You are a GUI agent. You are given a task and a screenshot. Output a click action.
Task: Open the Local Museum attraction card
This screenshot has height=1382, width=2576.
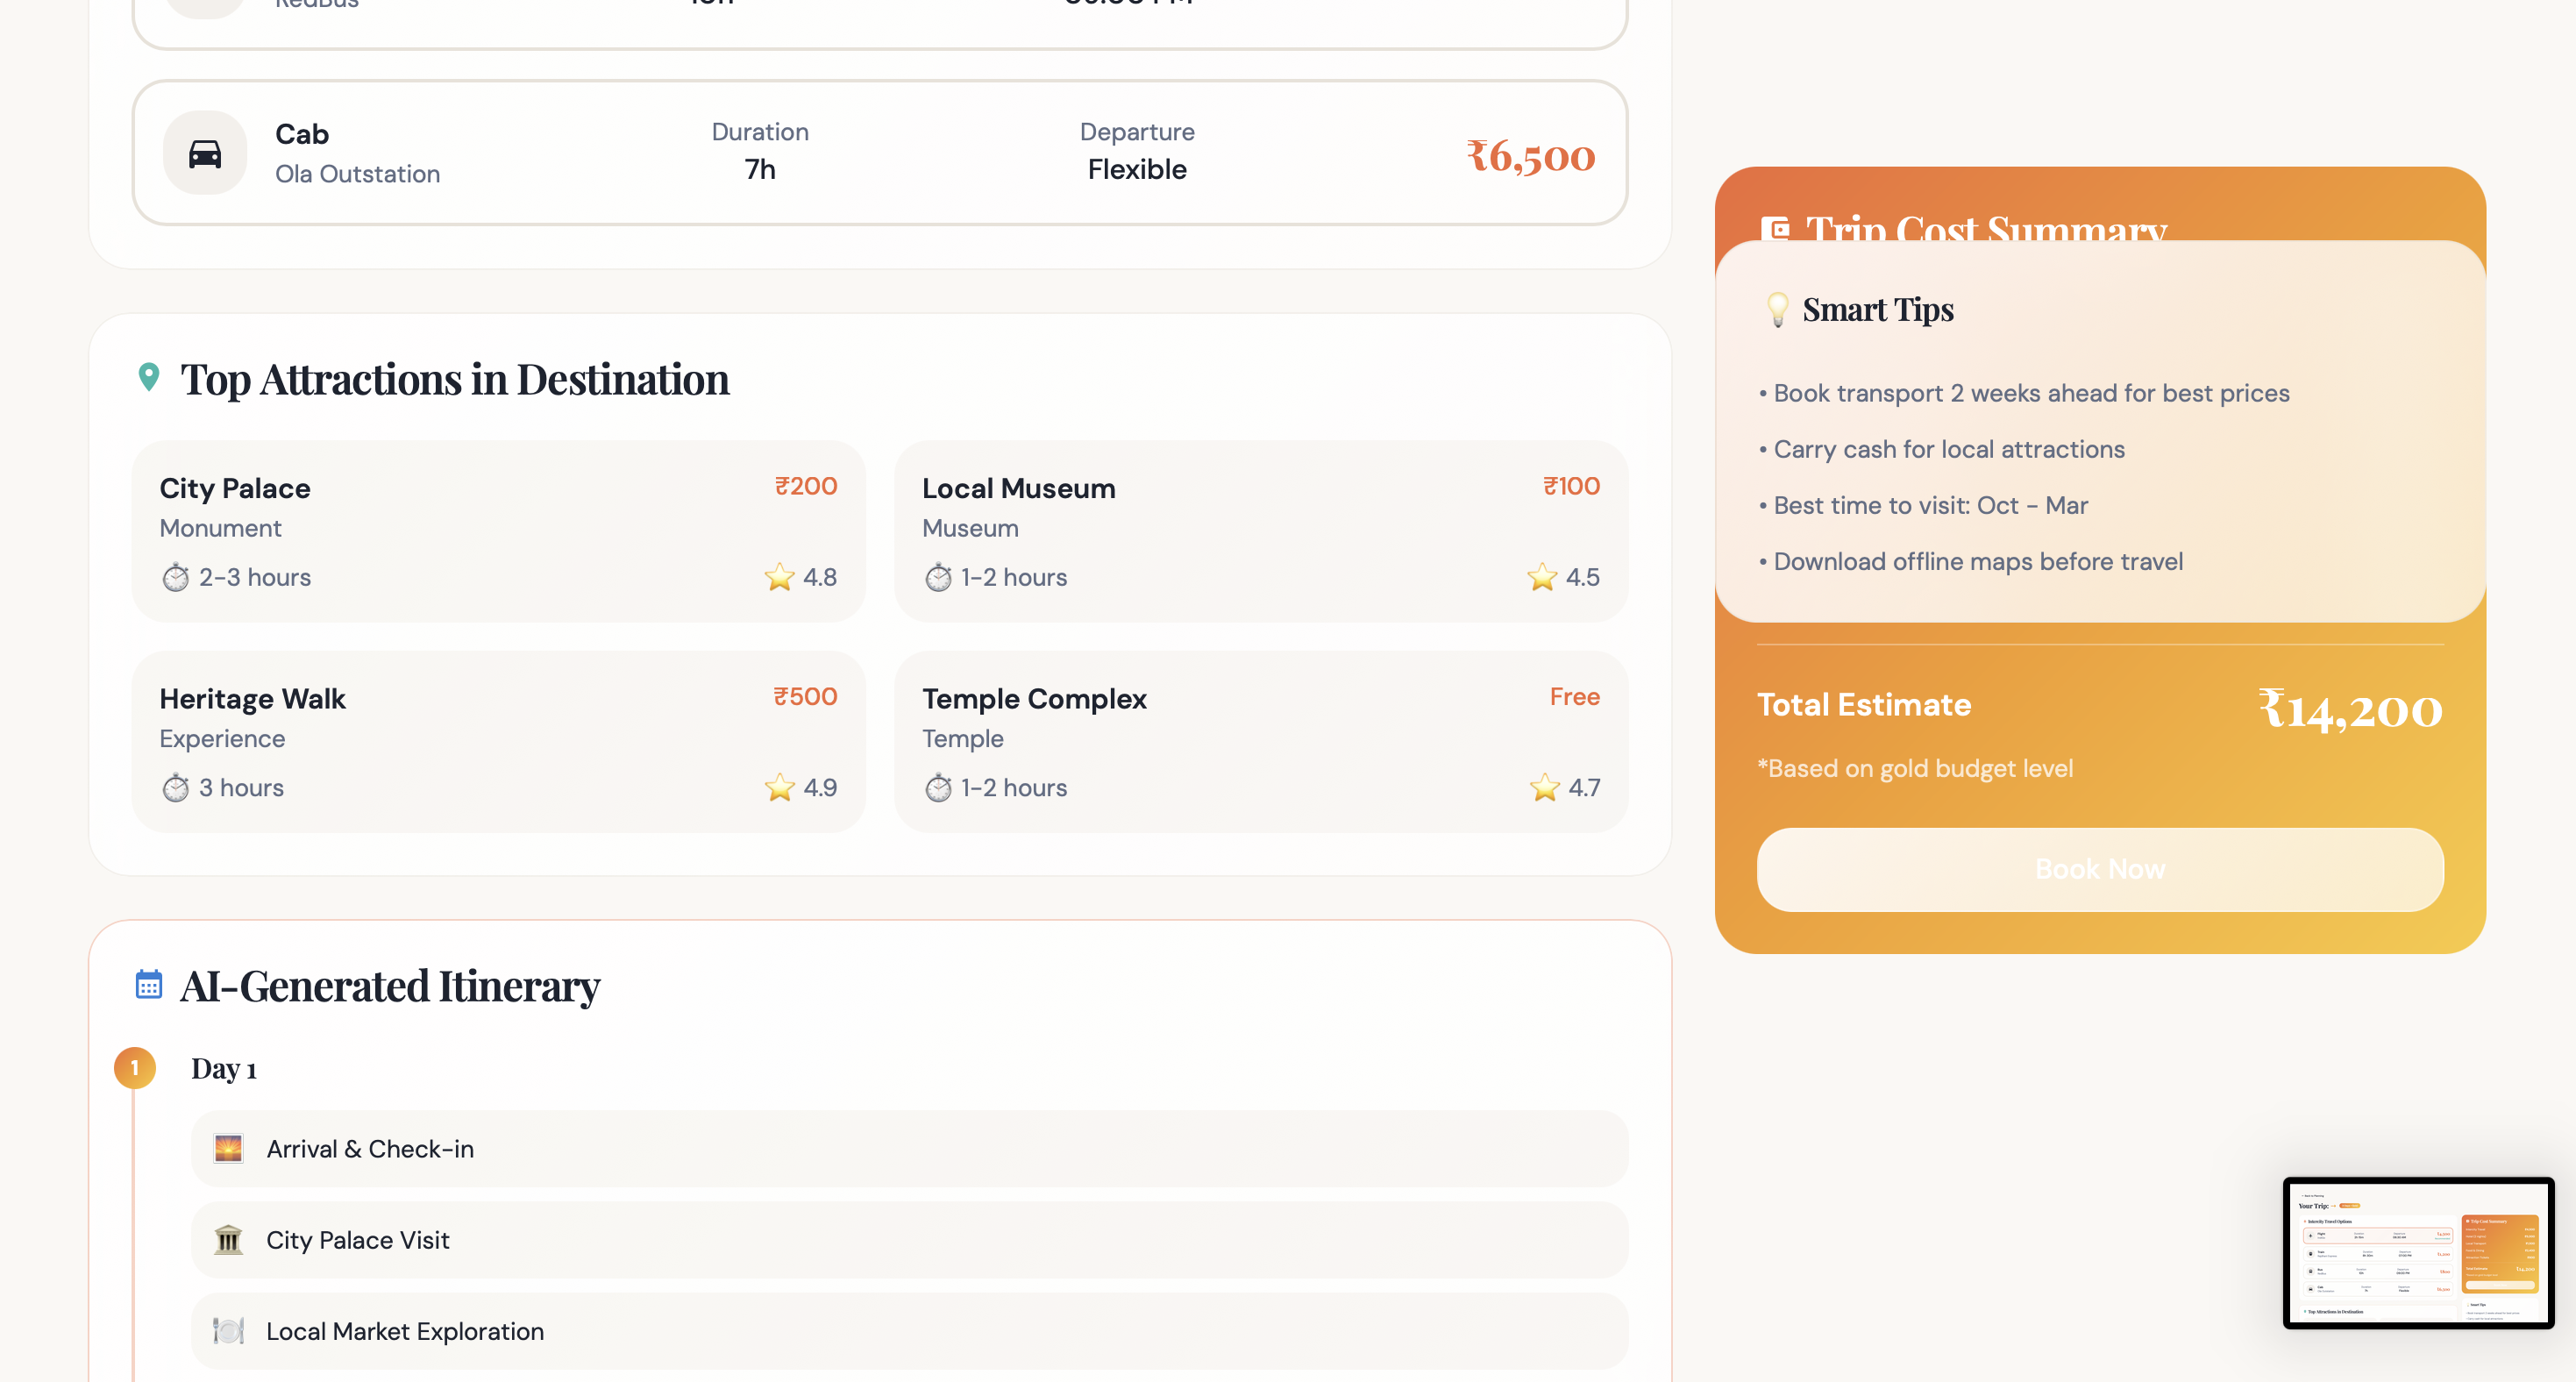point(1260,531)
